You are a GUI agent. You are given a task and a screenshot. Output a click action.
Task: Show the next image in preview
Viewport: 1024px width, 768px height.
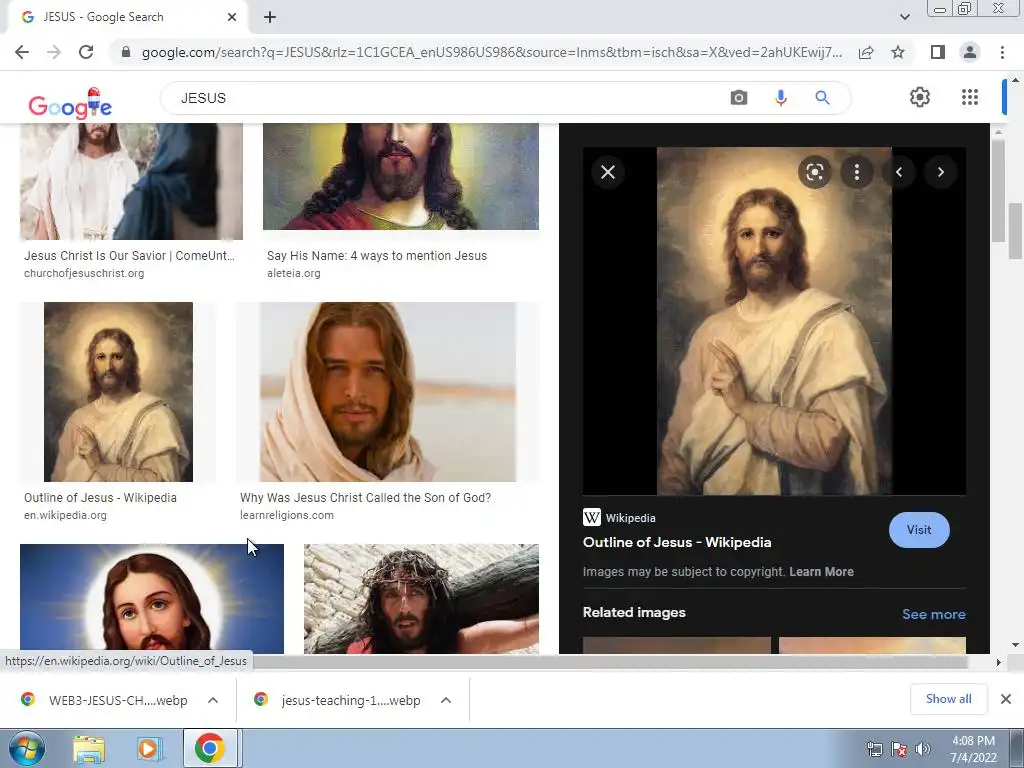[940, 172]
